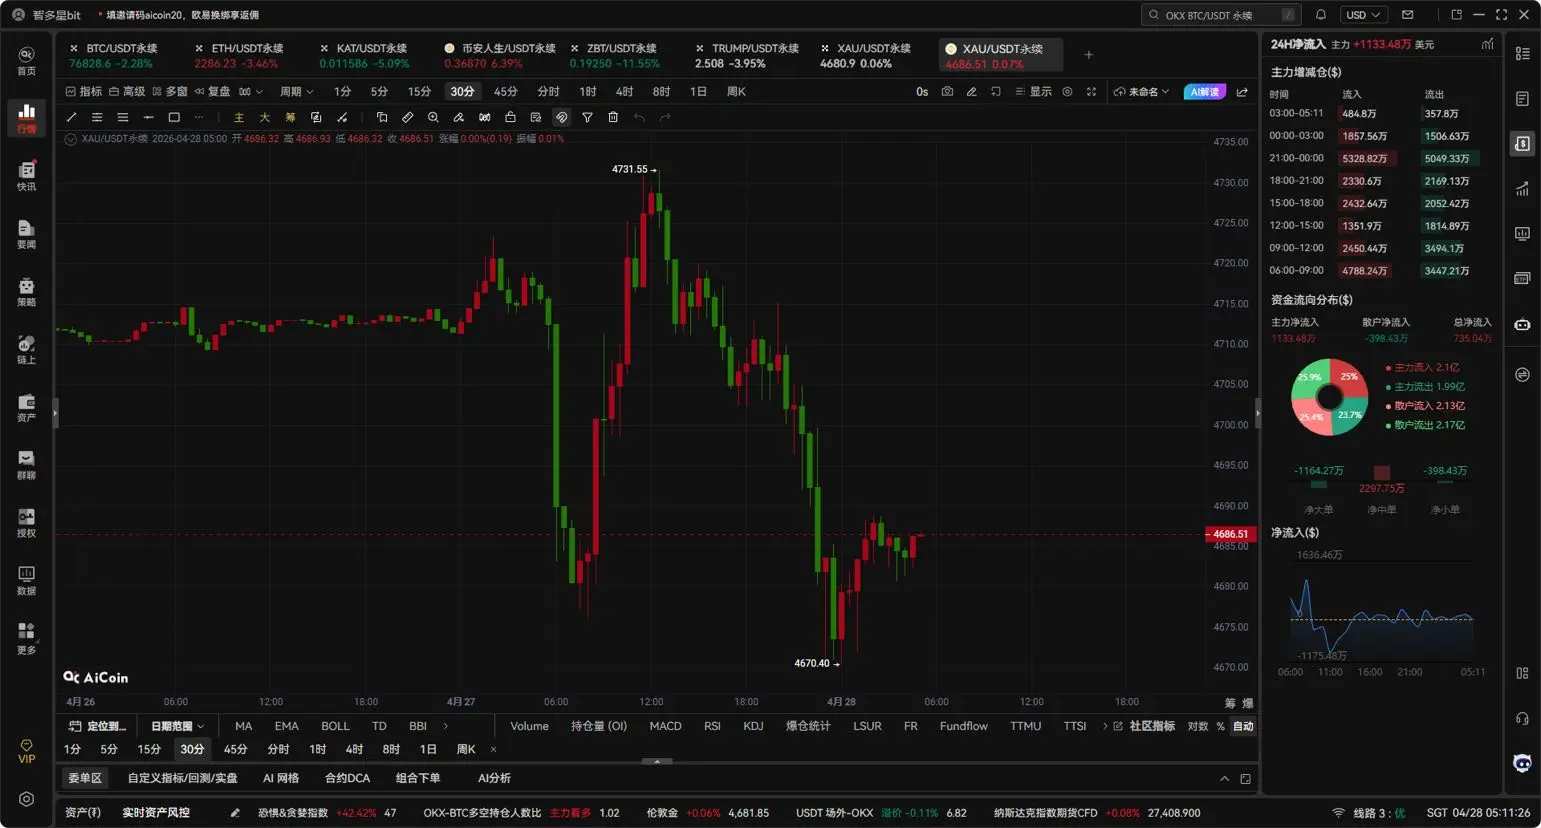Click the pie chart in 资金流向分布
Screen dimensions: 1541x828
coord(1330,396)
